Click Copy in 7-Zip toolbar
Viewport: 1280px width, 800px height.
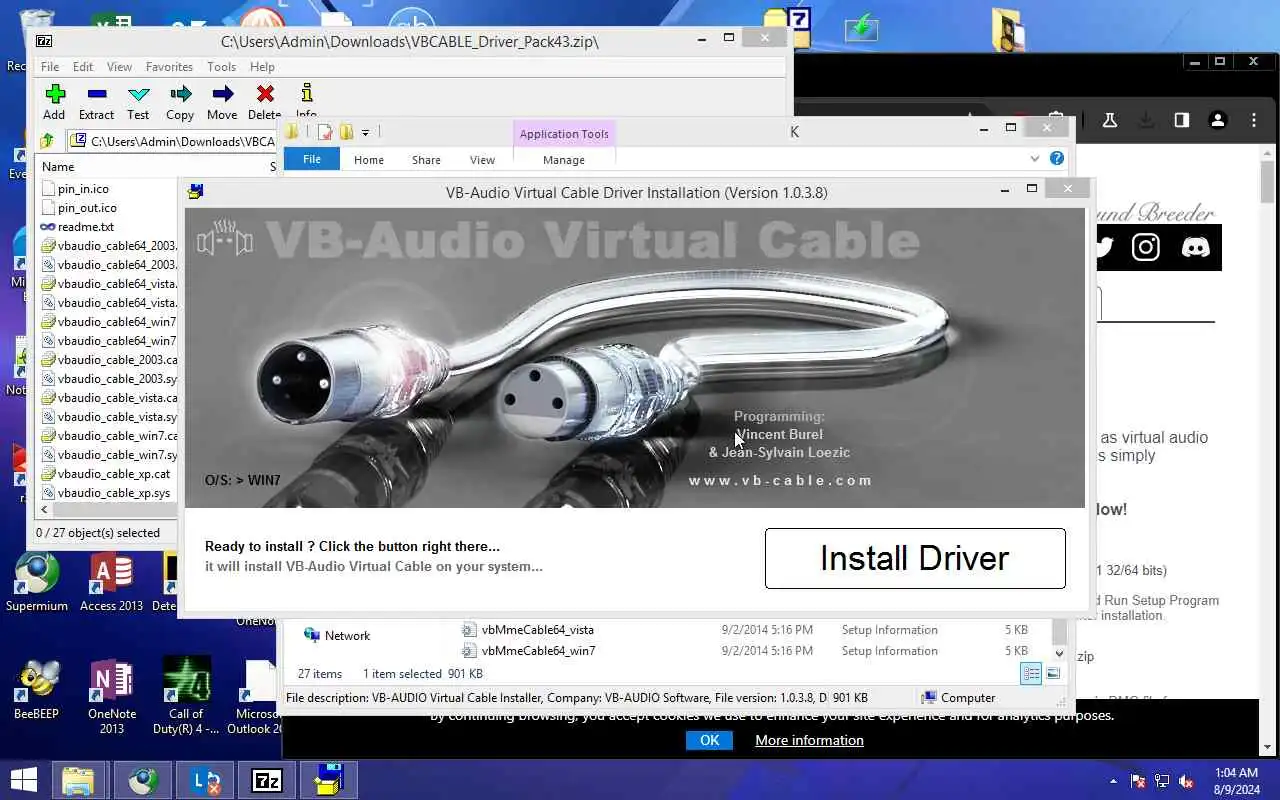180,102
